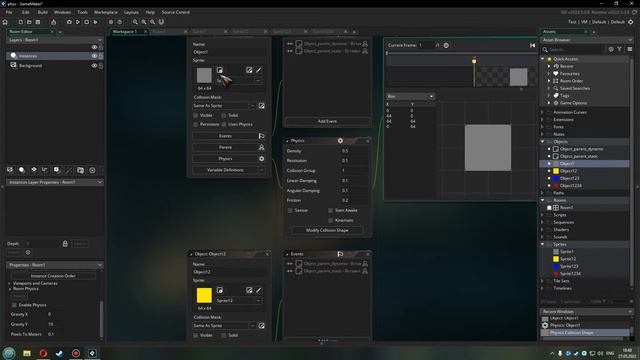
Task: Click the Asset Browser filter icon
Action: click(x=620, y=49)
